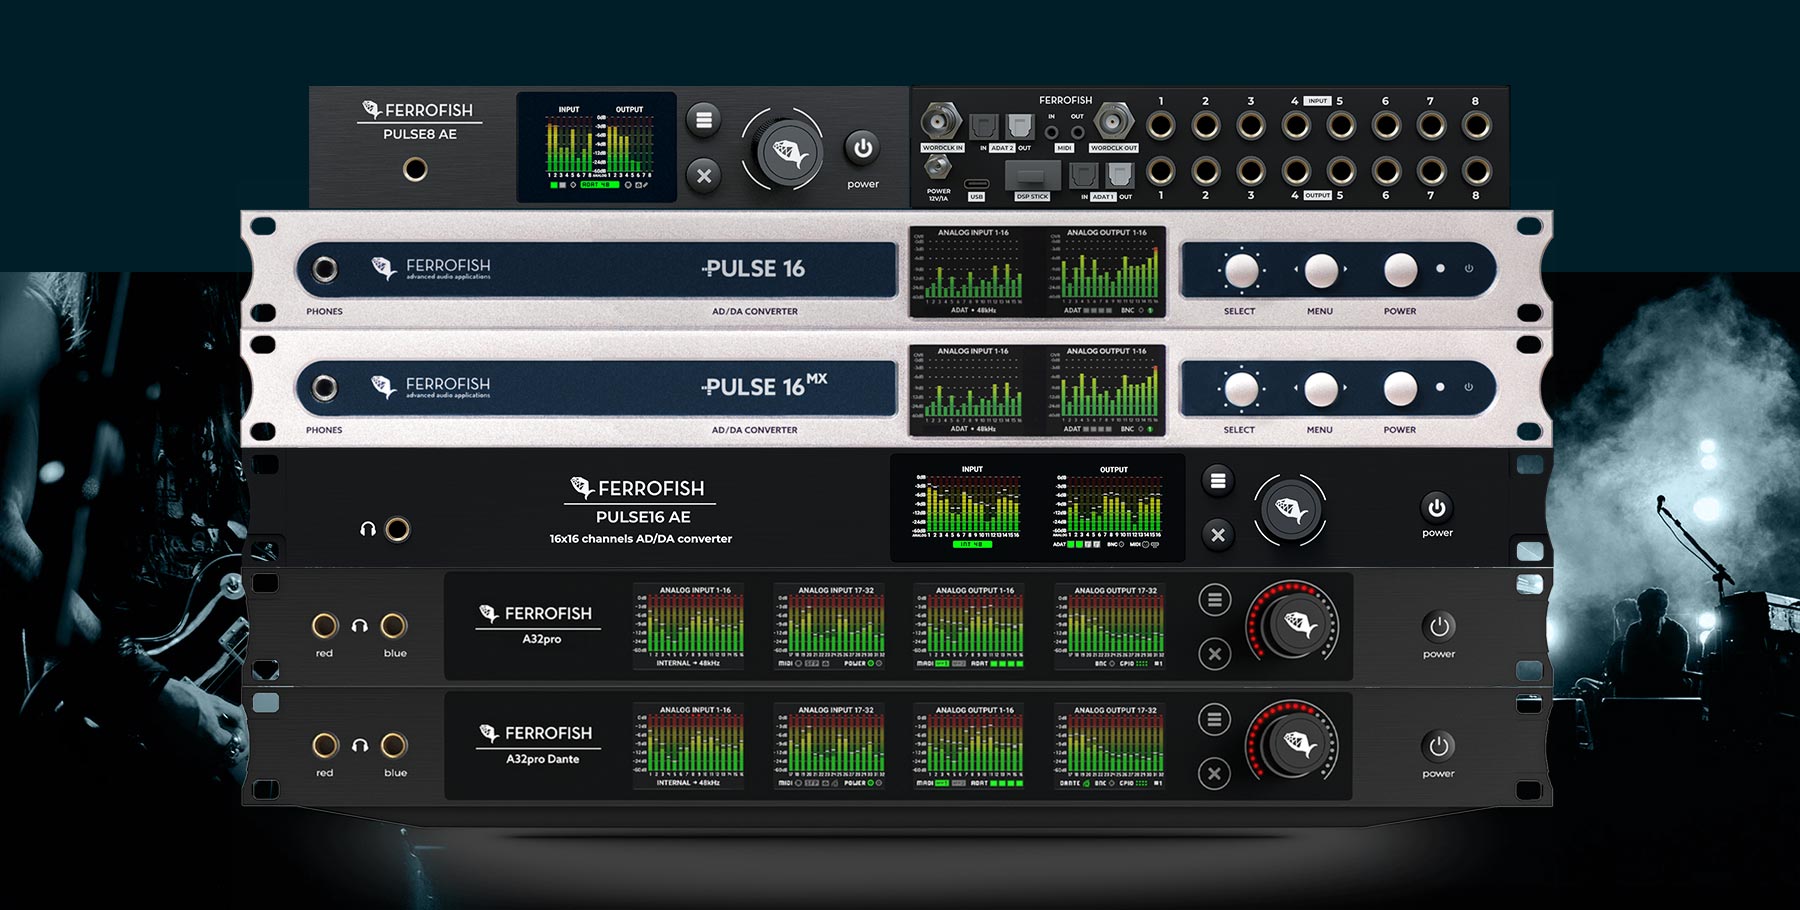This screenshot has height=910, width=1800.
Task: Open the hamburger menu on PULSE16 AE
Action: [1217, 481]
